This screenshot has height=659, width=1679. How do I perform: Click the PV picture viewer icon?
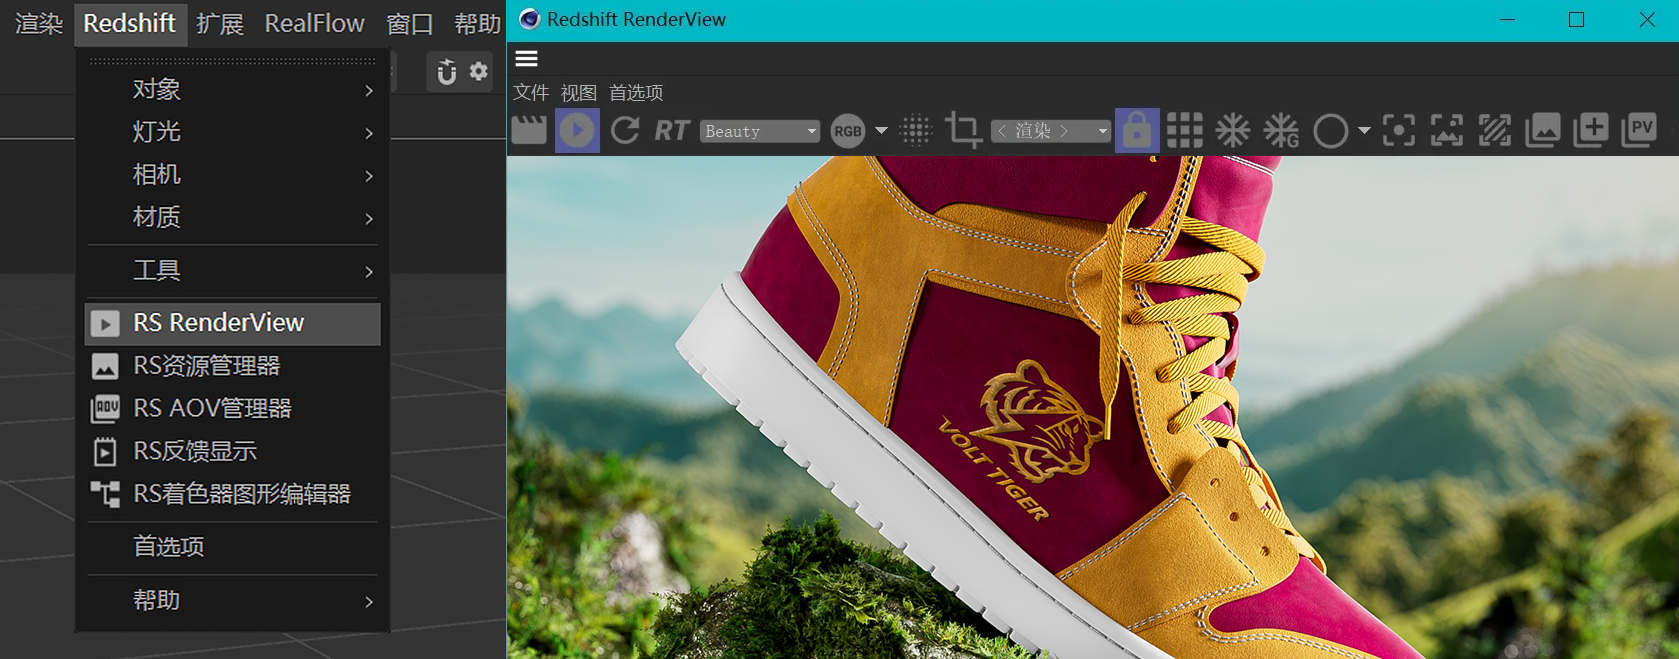coord(1639,130)
